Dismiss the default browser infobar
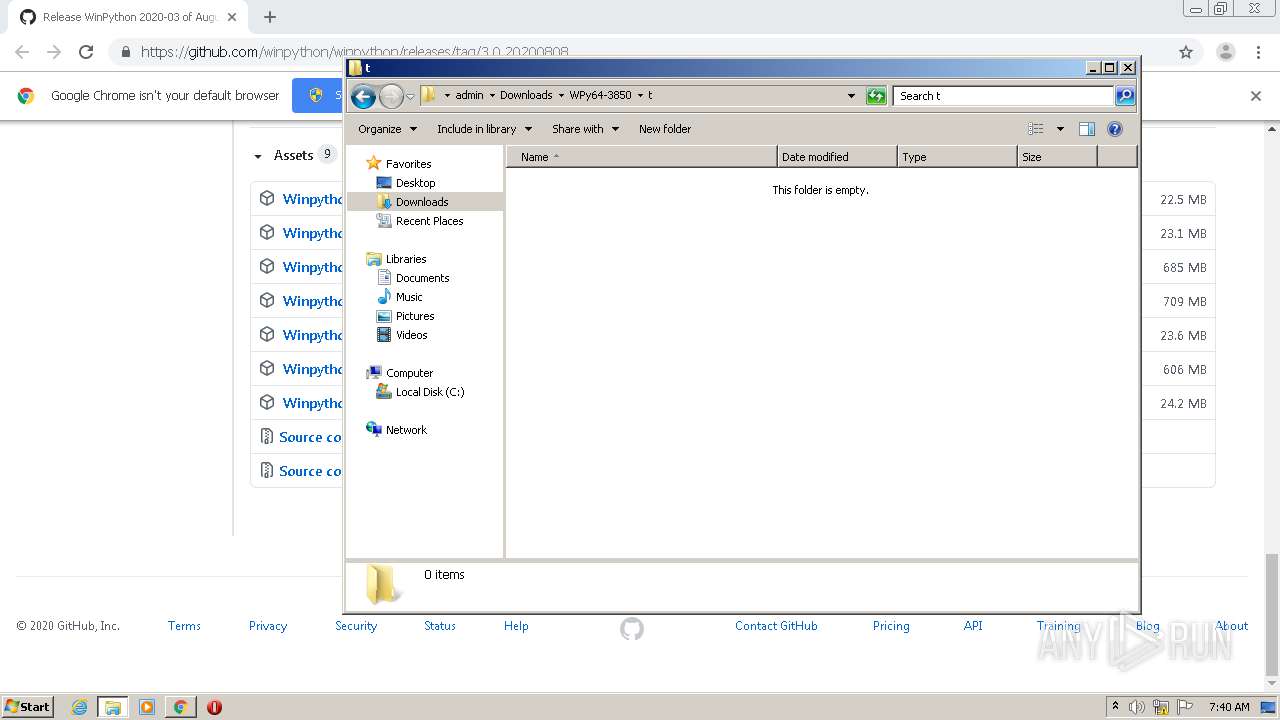Screen dimensions: 1280x720 coord(1256,96)
